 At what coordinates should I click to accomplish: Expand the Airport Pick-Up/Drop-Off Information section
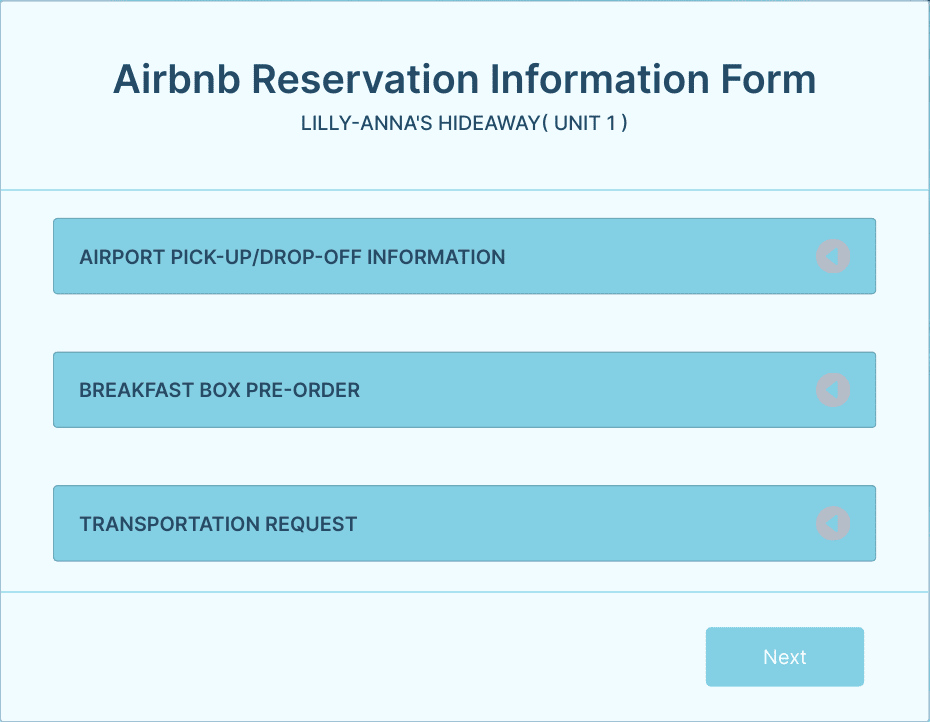pos(464,256)
